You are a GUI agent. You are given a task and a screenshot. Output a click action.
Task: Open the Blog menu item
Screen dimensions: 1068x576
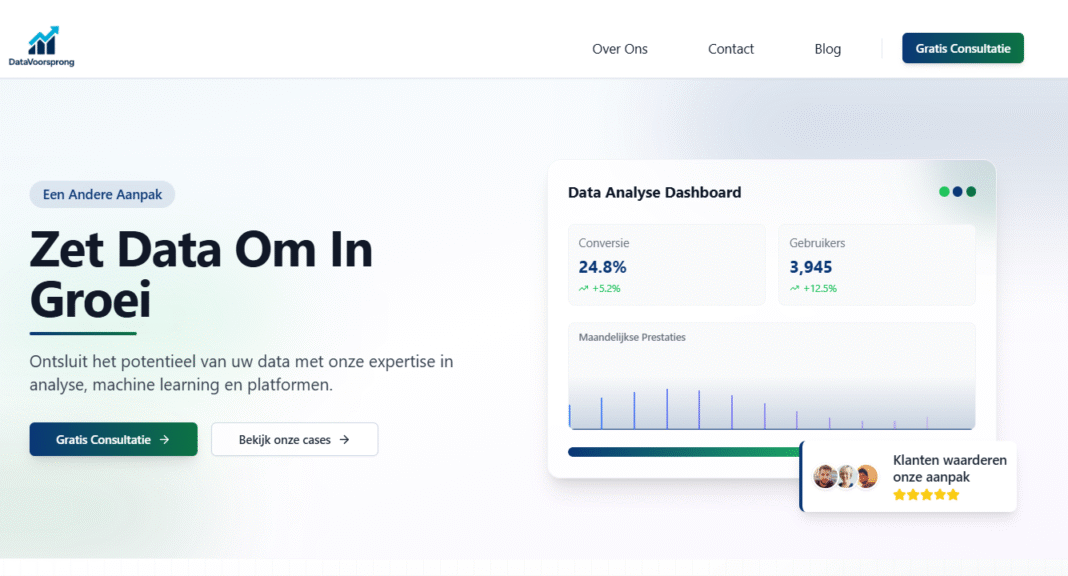click(828, 49)
